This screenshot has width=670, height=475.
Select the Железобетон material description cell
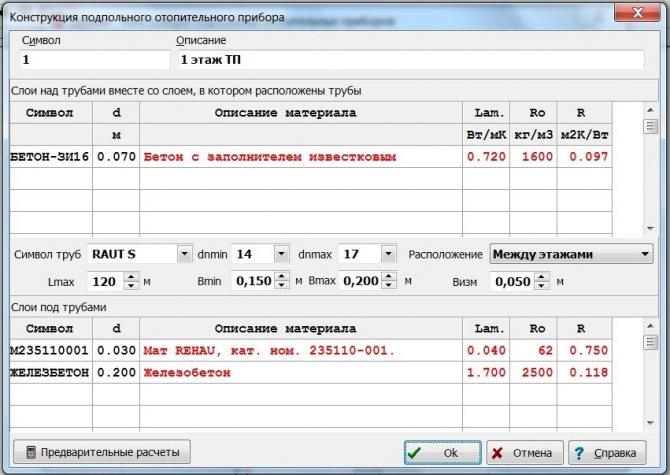click(x=300, y=372)
